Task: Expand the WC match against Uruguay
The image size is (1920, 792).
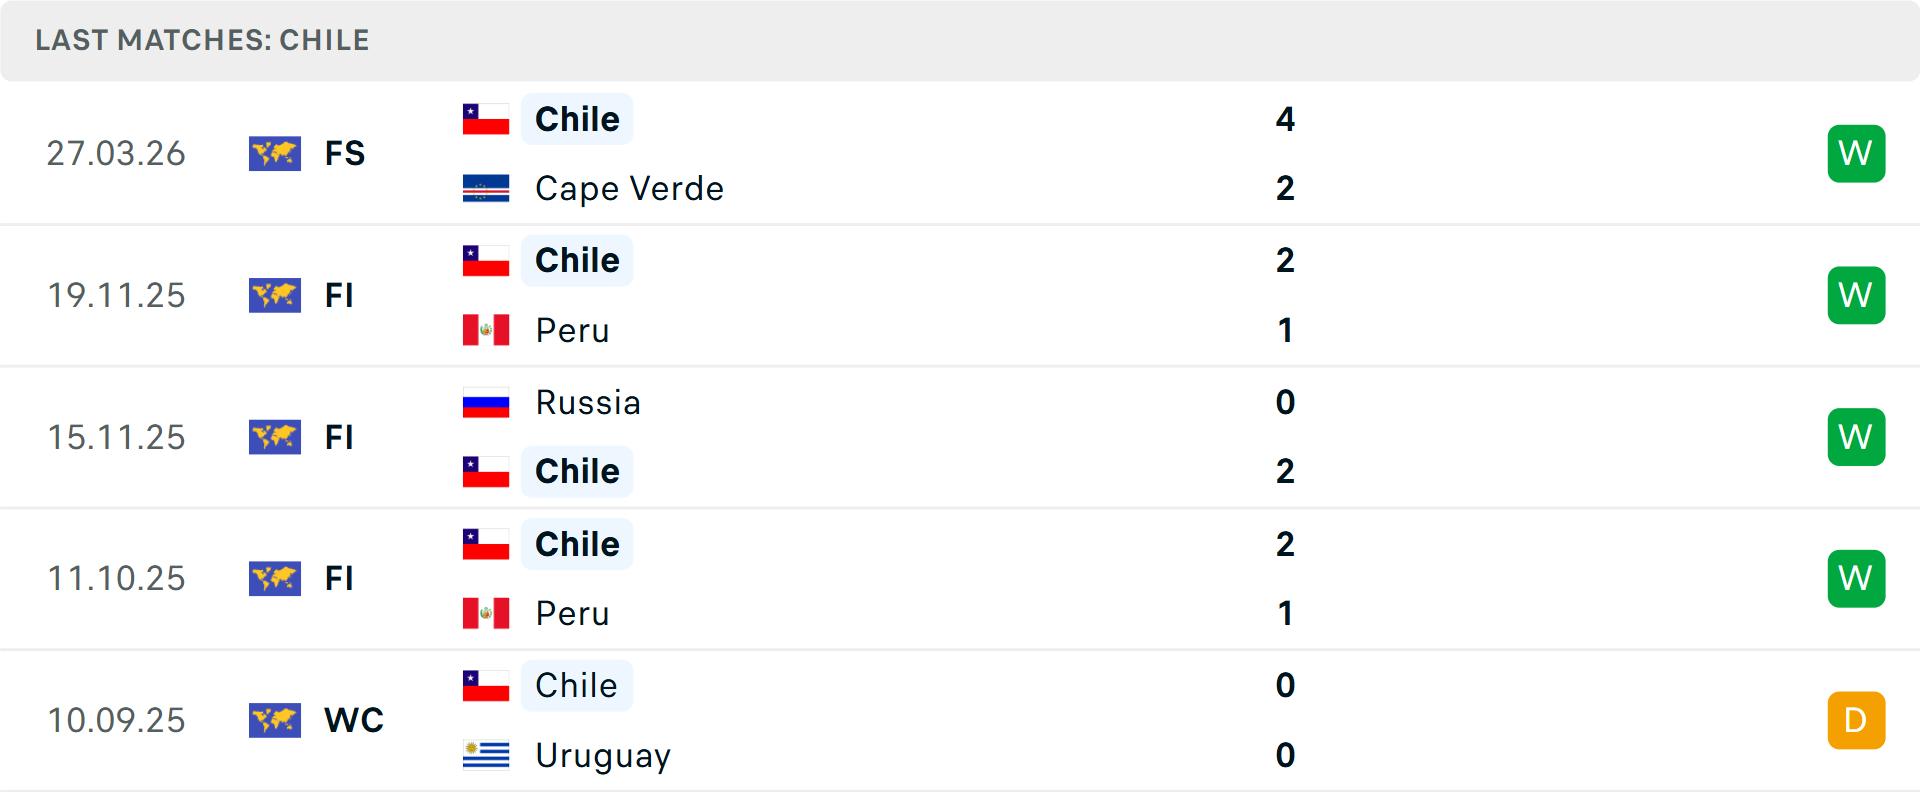Action: (x=960, y=720)
